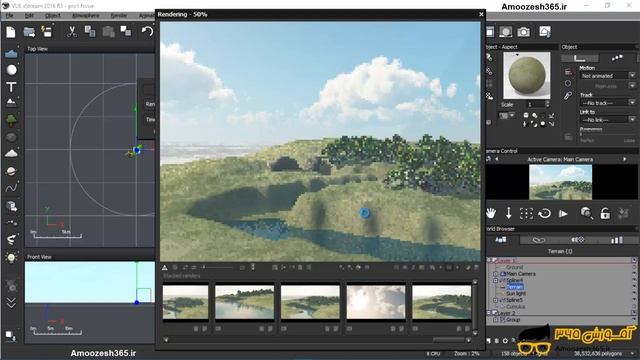The height and width of the screenshot is (360, 640).
Task: Open the 'Link to' dropdown
Action: click(608, 120)
